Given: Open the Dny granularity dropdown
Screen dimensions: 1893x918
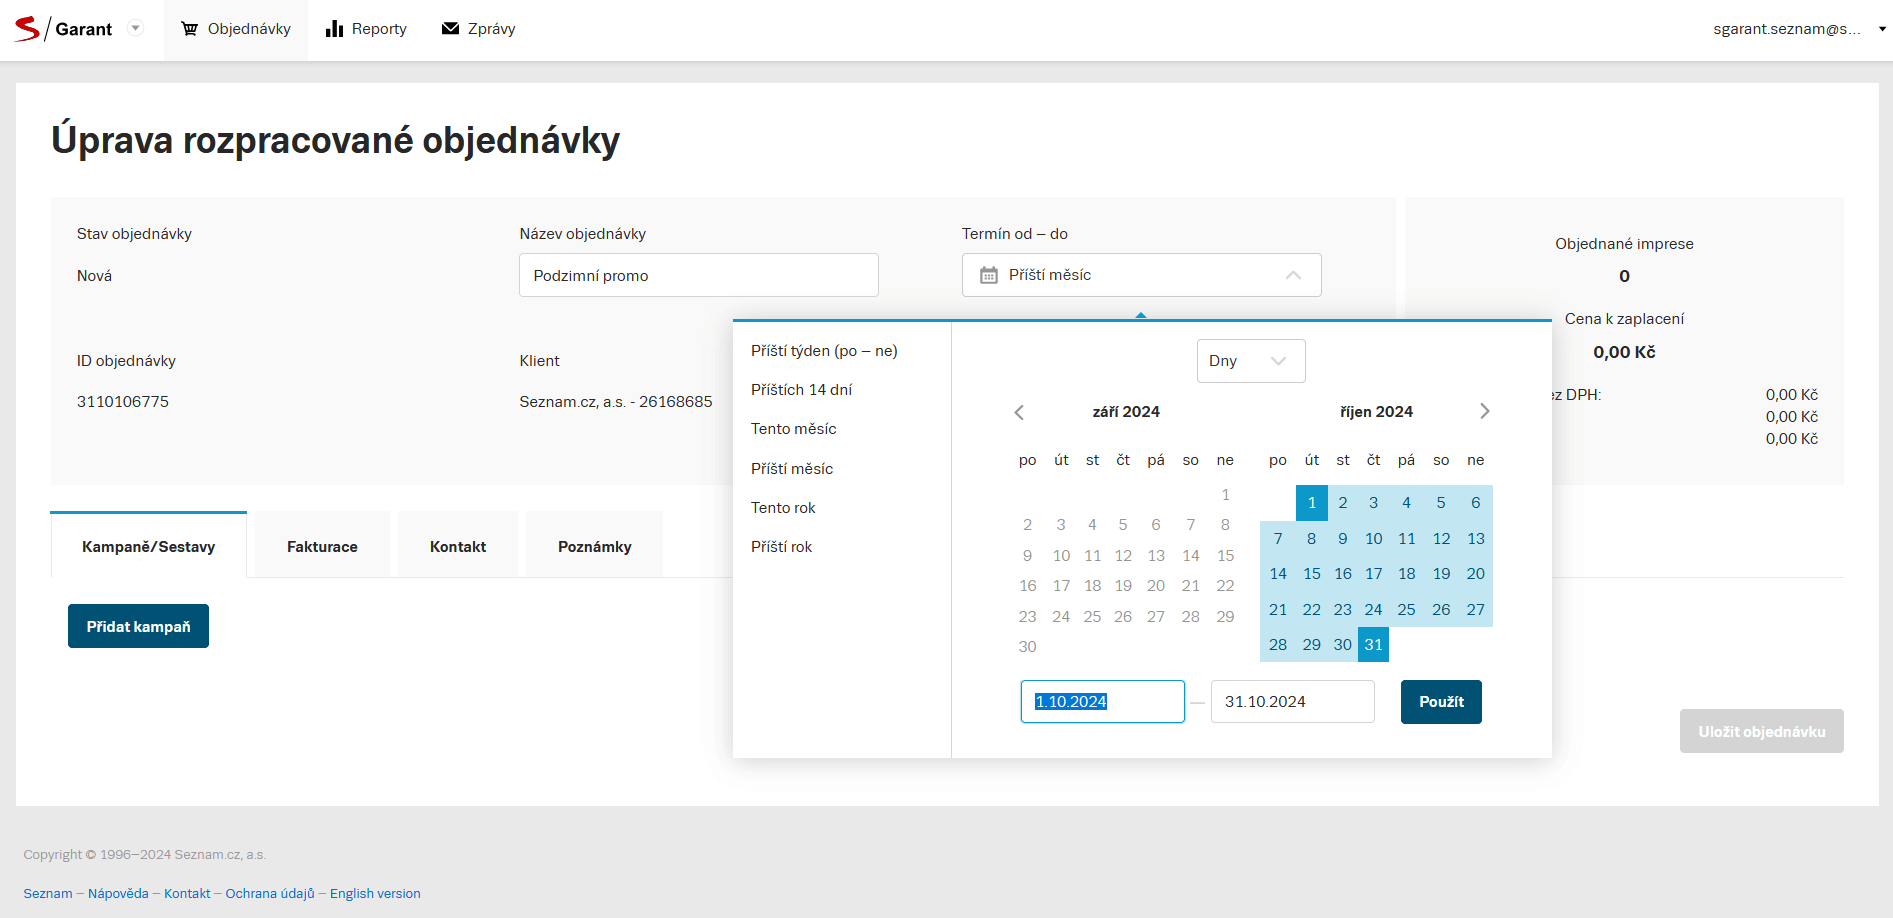Looking at the screenshot, I should (1250, 361).
